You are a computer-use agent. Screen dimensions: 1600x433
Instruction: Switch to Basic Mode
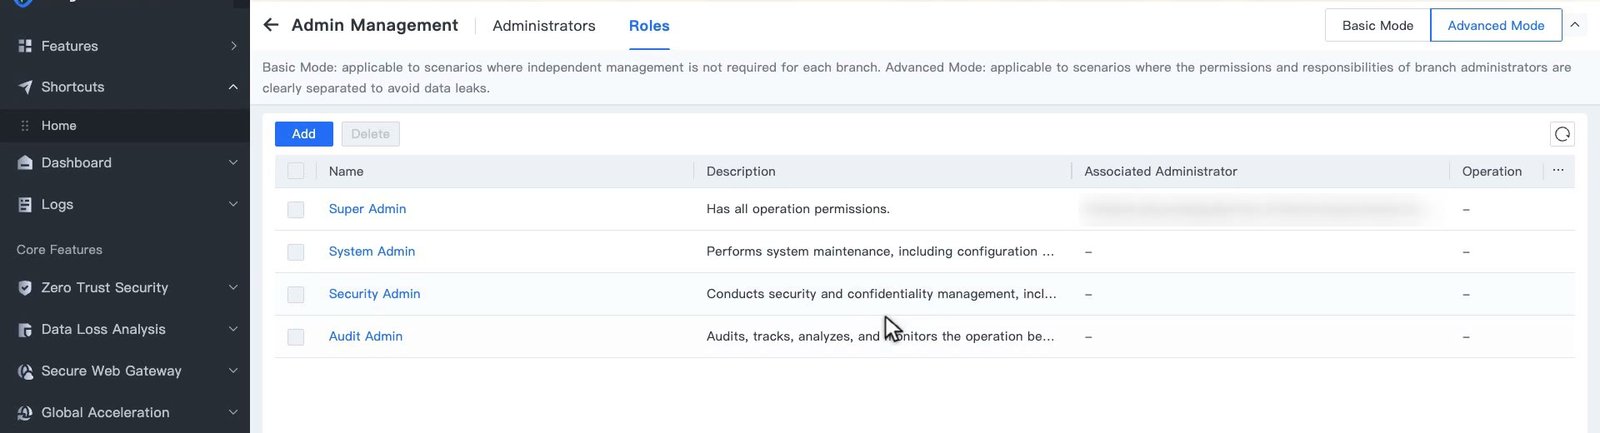coord(1377,25)
